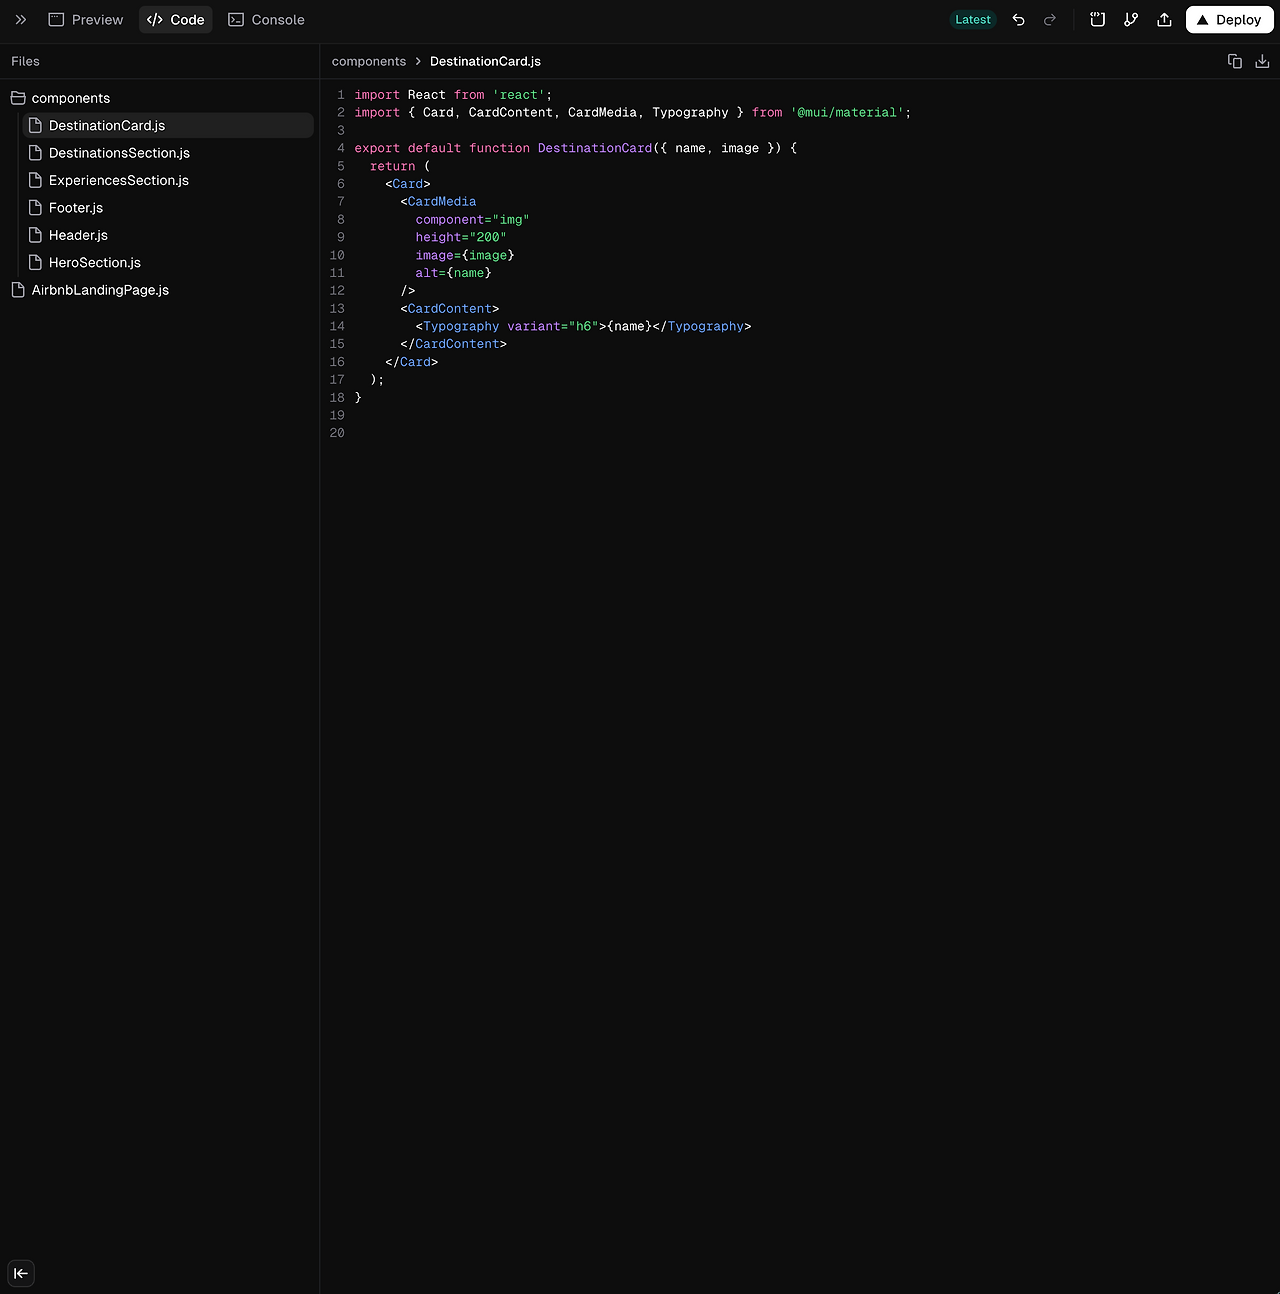
Task: Expand the panel using the double chevron
Action: tap(20, 19)
